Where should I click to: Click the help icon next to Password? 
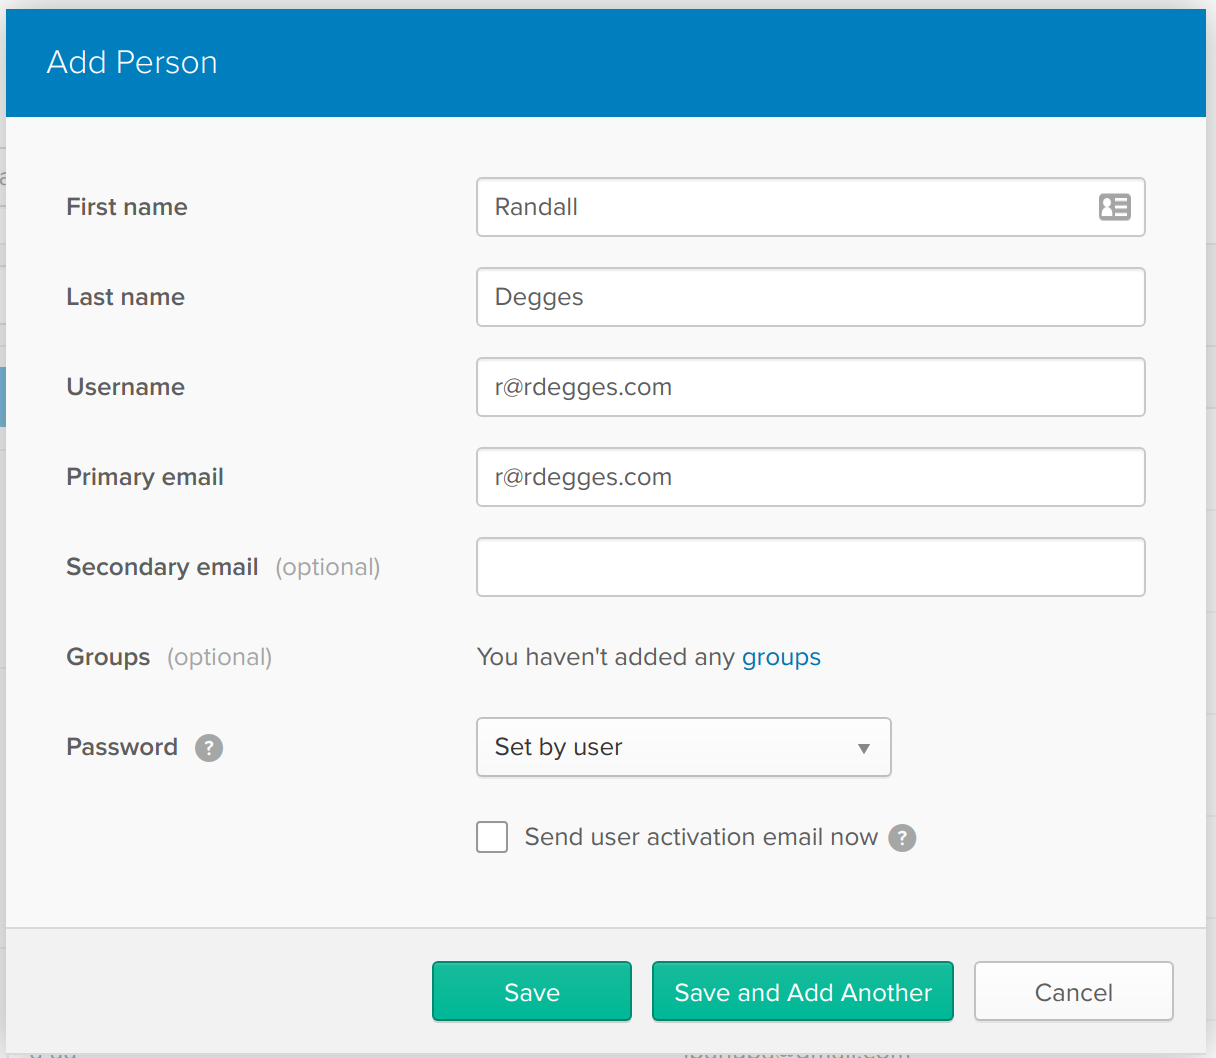pos(209,748)
